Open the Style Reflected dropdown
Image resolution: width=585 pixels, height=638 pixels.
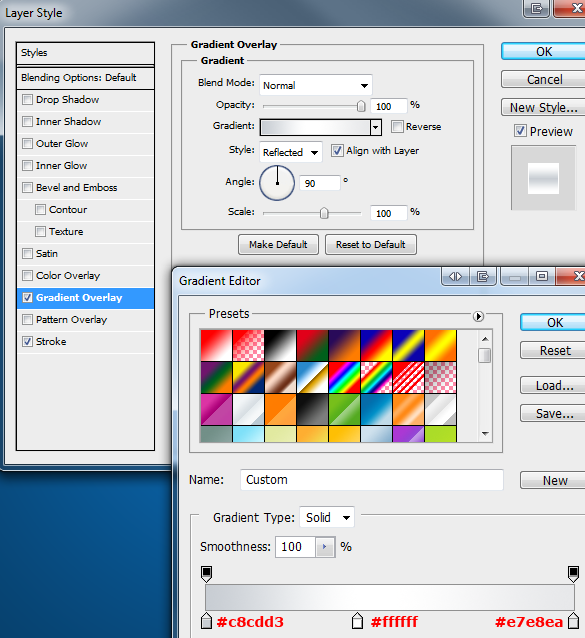291,152
